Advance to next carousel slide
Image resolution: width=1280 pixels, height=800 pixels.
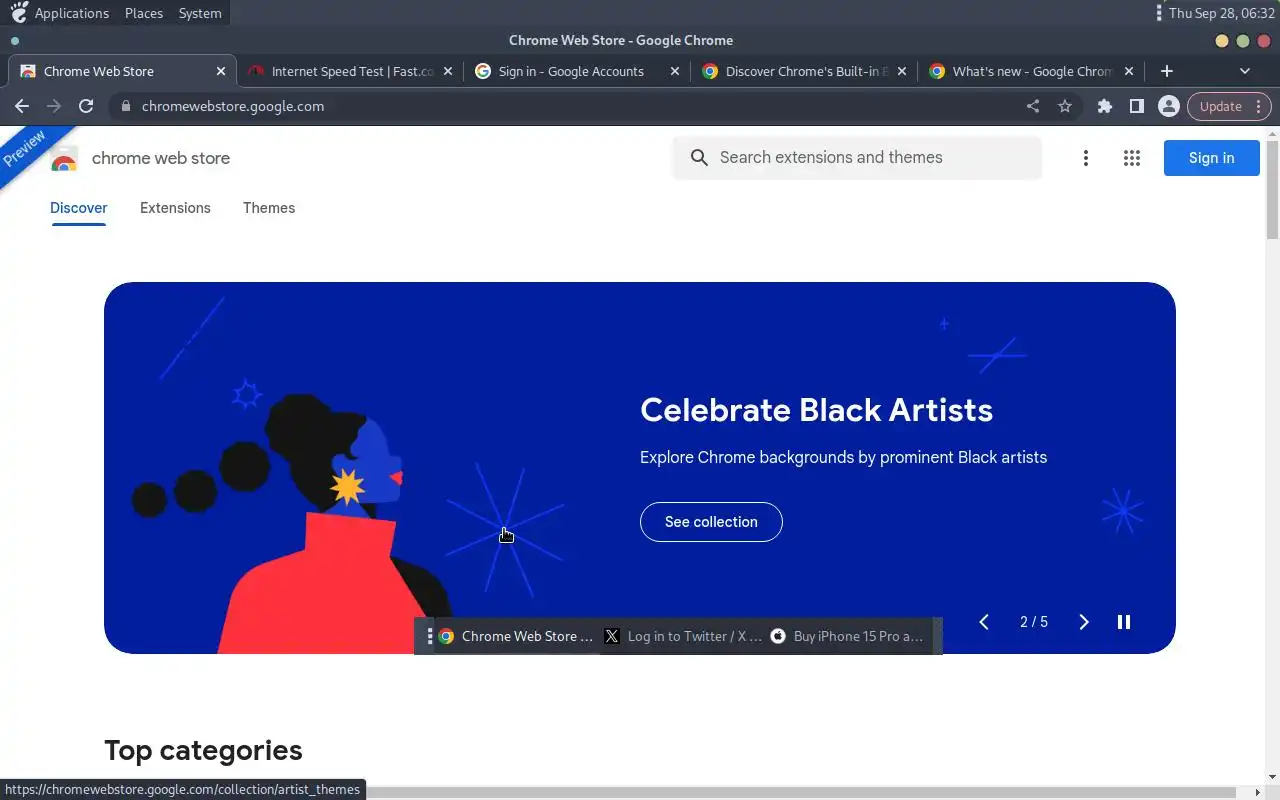coord(1084,622)
